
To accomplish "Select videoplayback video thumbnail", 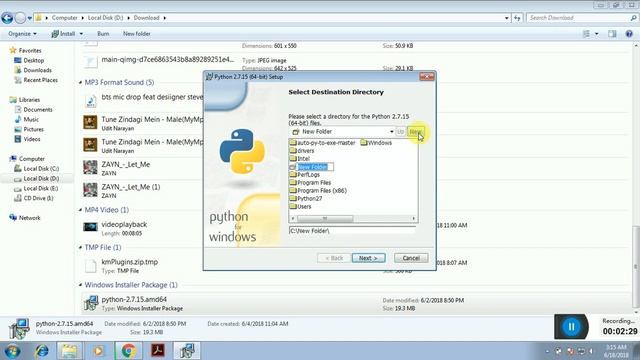I will click(91, 227).
